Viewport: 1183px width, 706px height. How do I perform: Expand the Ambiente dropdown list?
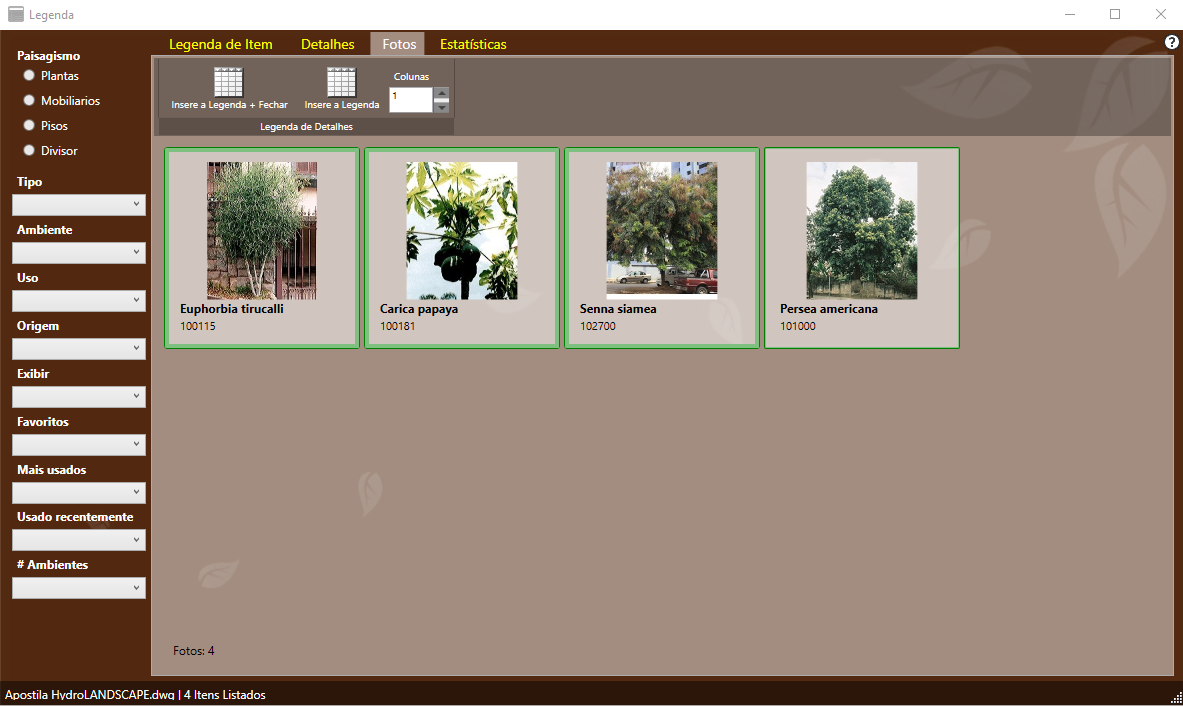click(79, 253)
